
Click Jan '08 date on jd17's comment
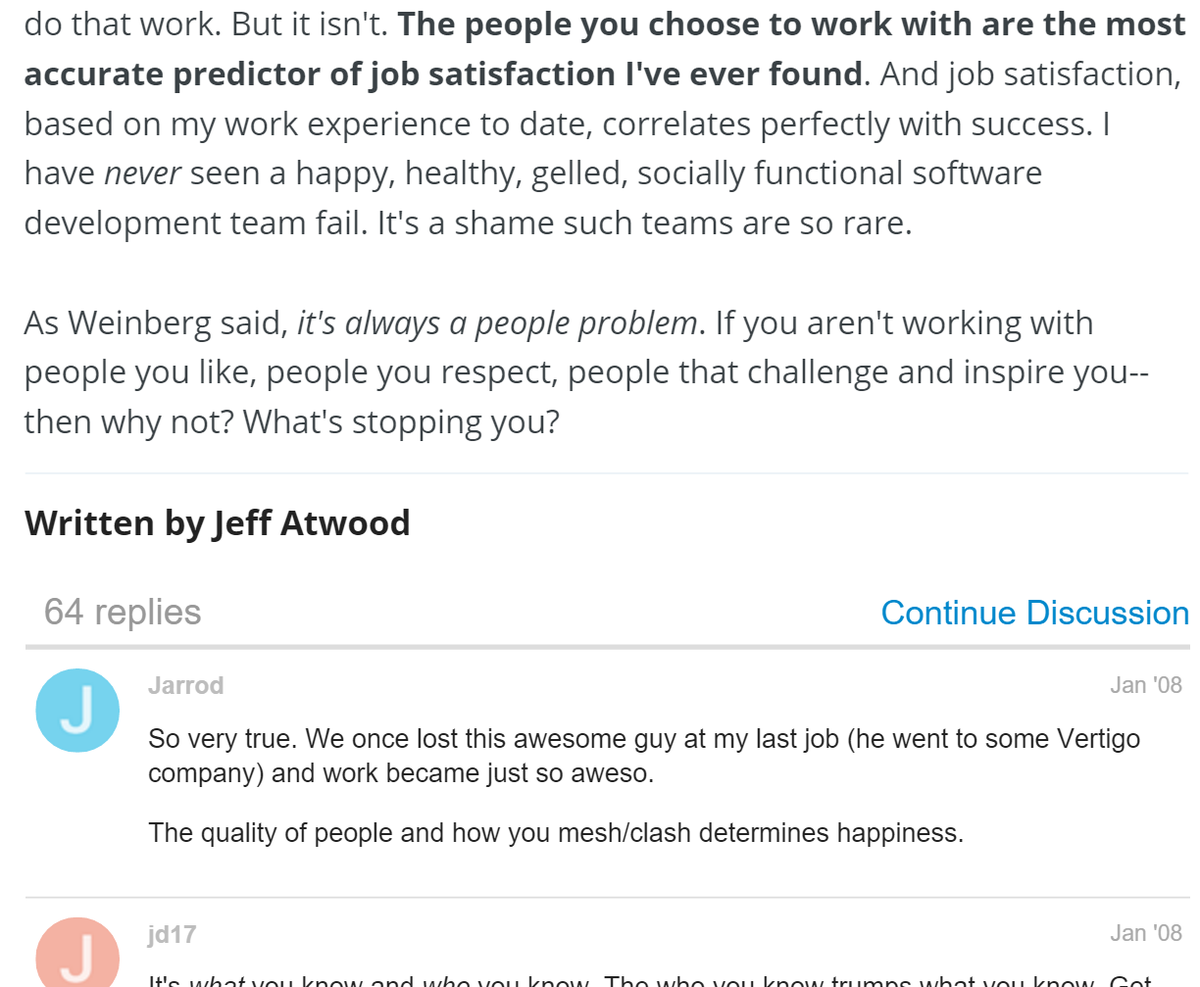1145,934
